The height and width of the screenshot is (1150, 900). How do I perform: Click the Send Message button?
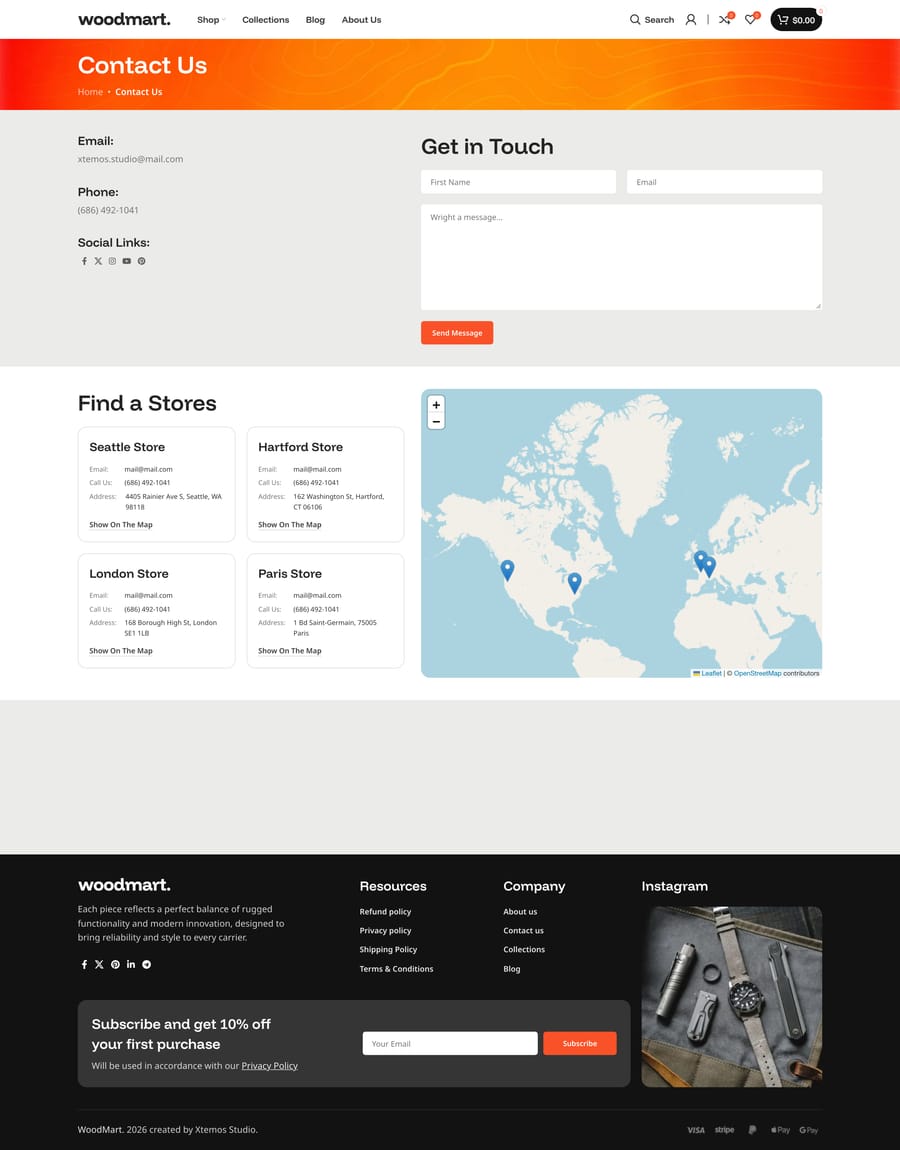pyautogui.click(x=457, y=333)
